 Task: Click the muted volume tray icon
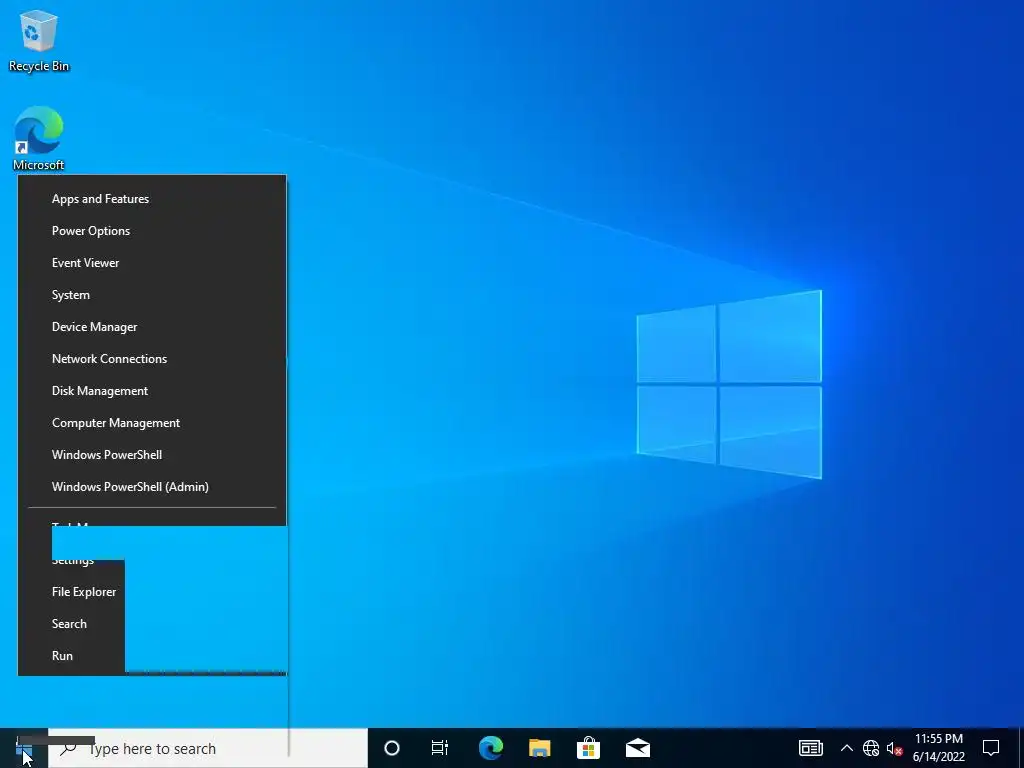(894, 748)
